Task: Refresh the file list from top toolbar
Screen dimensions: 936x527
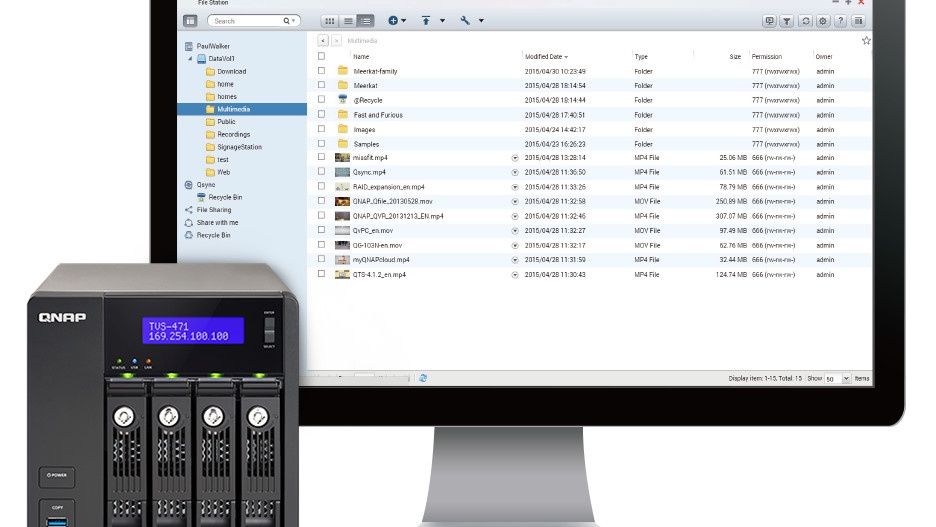Action: pyautogui.click(x=805, y=21)
